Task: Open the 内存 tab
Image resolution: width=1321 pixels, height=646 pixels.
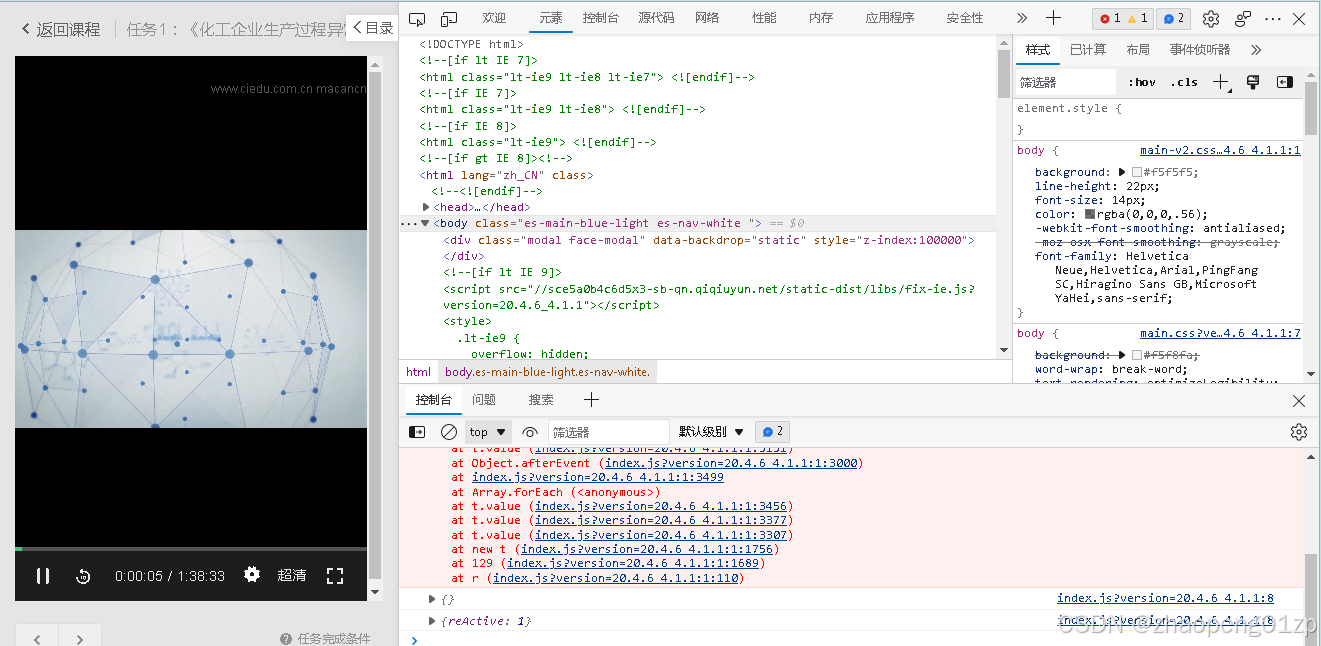Action: (x=821, y=18)
